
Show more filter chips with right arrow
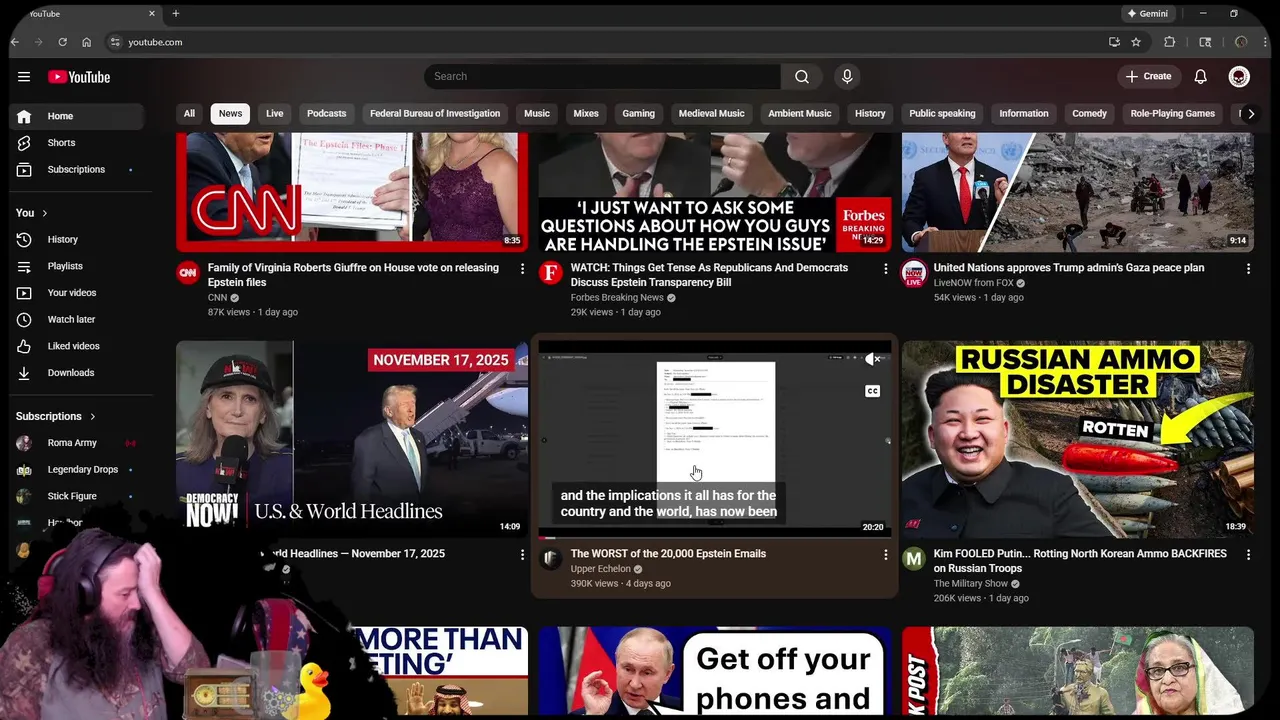[x=1250, y=114]
